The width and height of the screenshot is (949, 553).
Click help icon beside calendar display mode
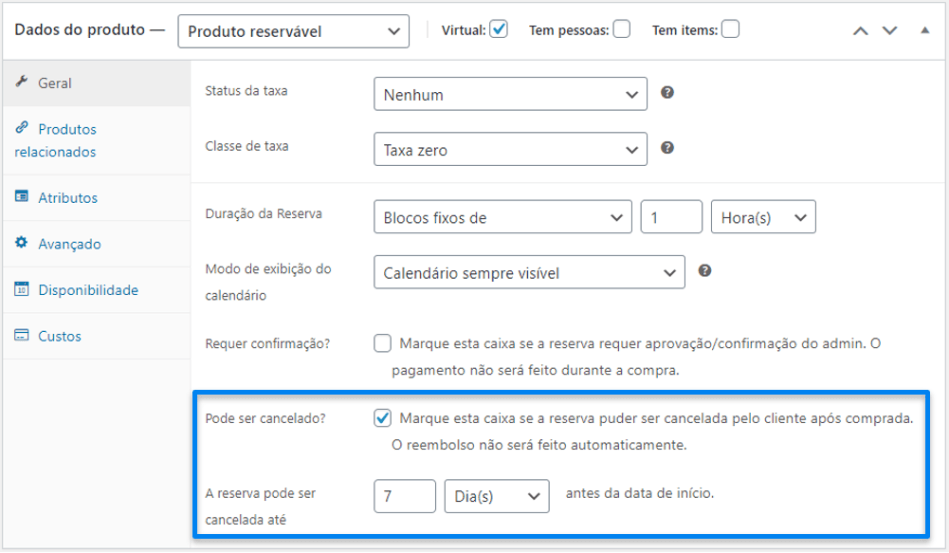tap(705, 270)
